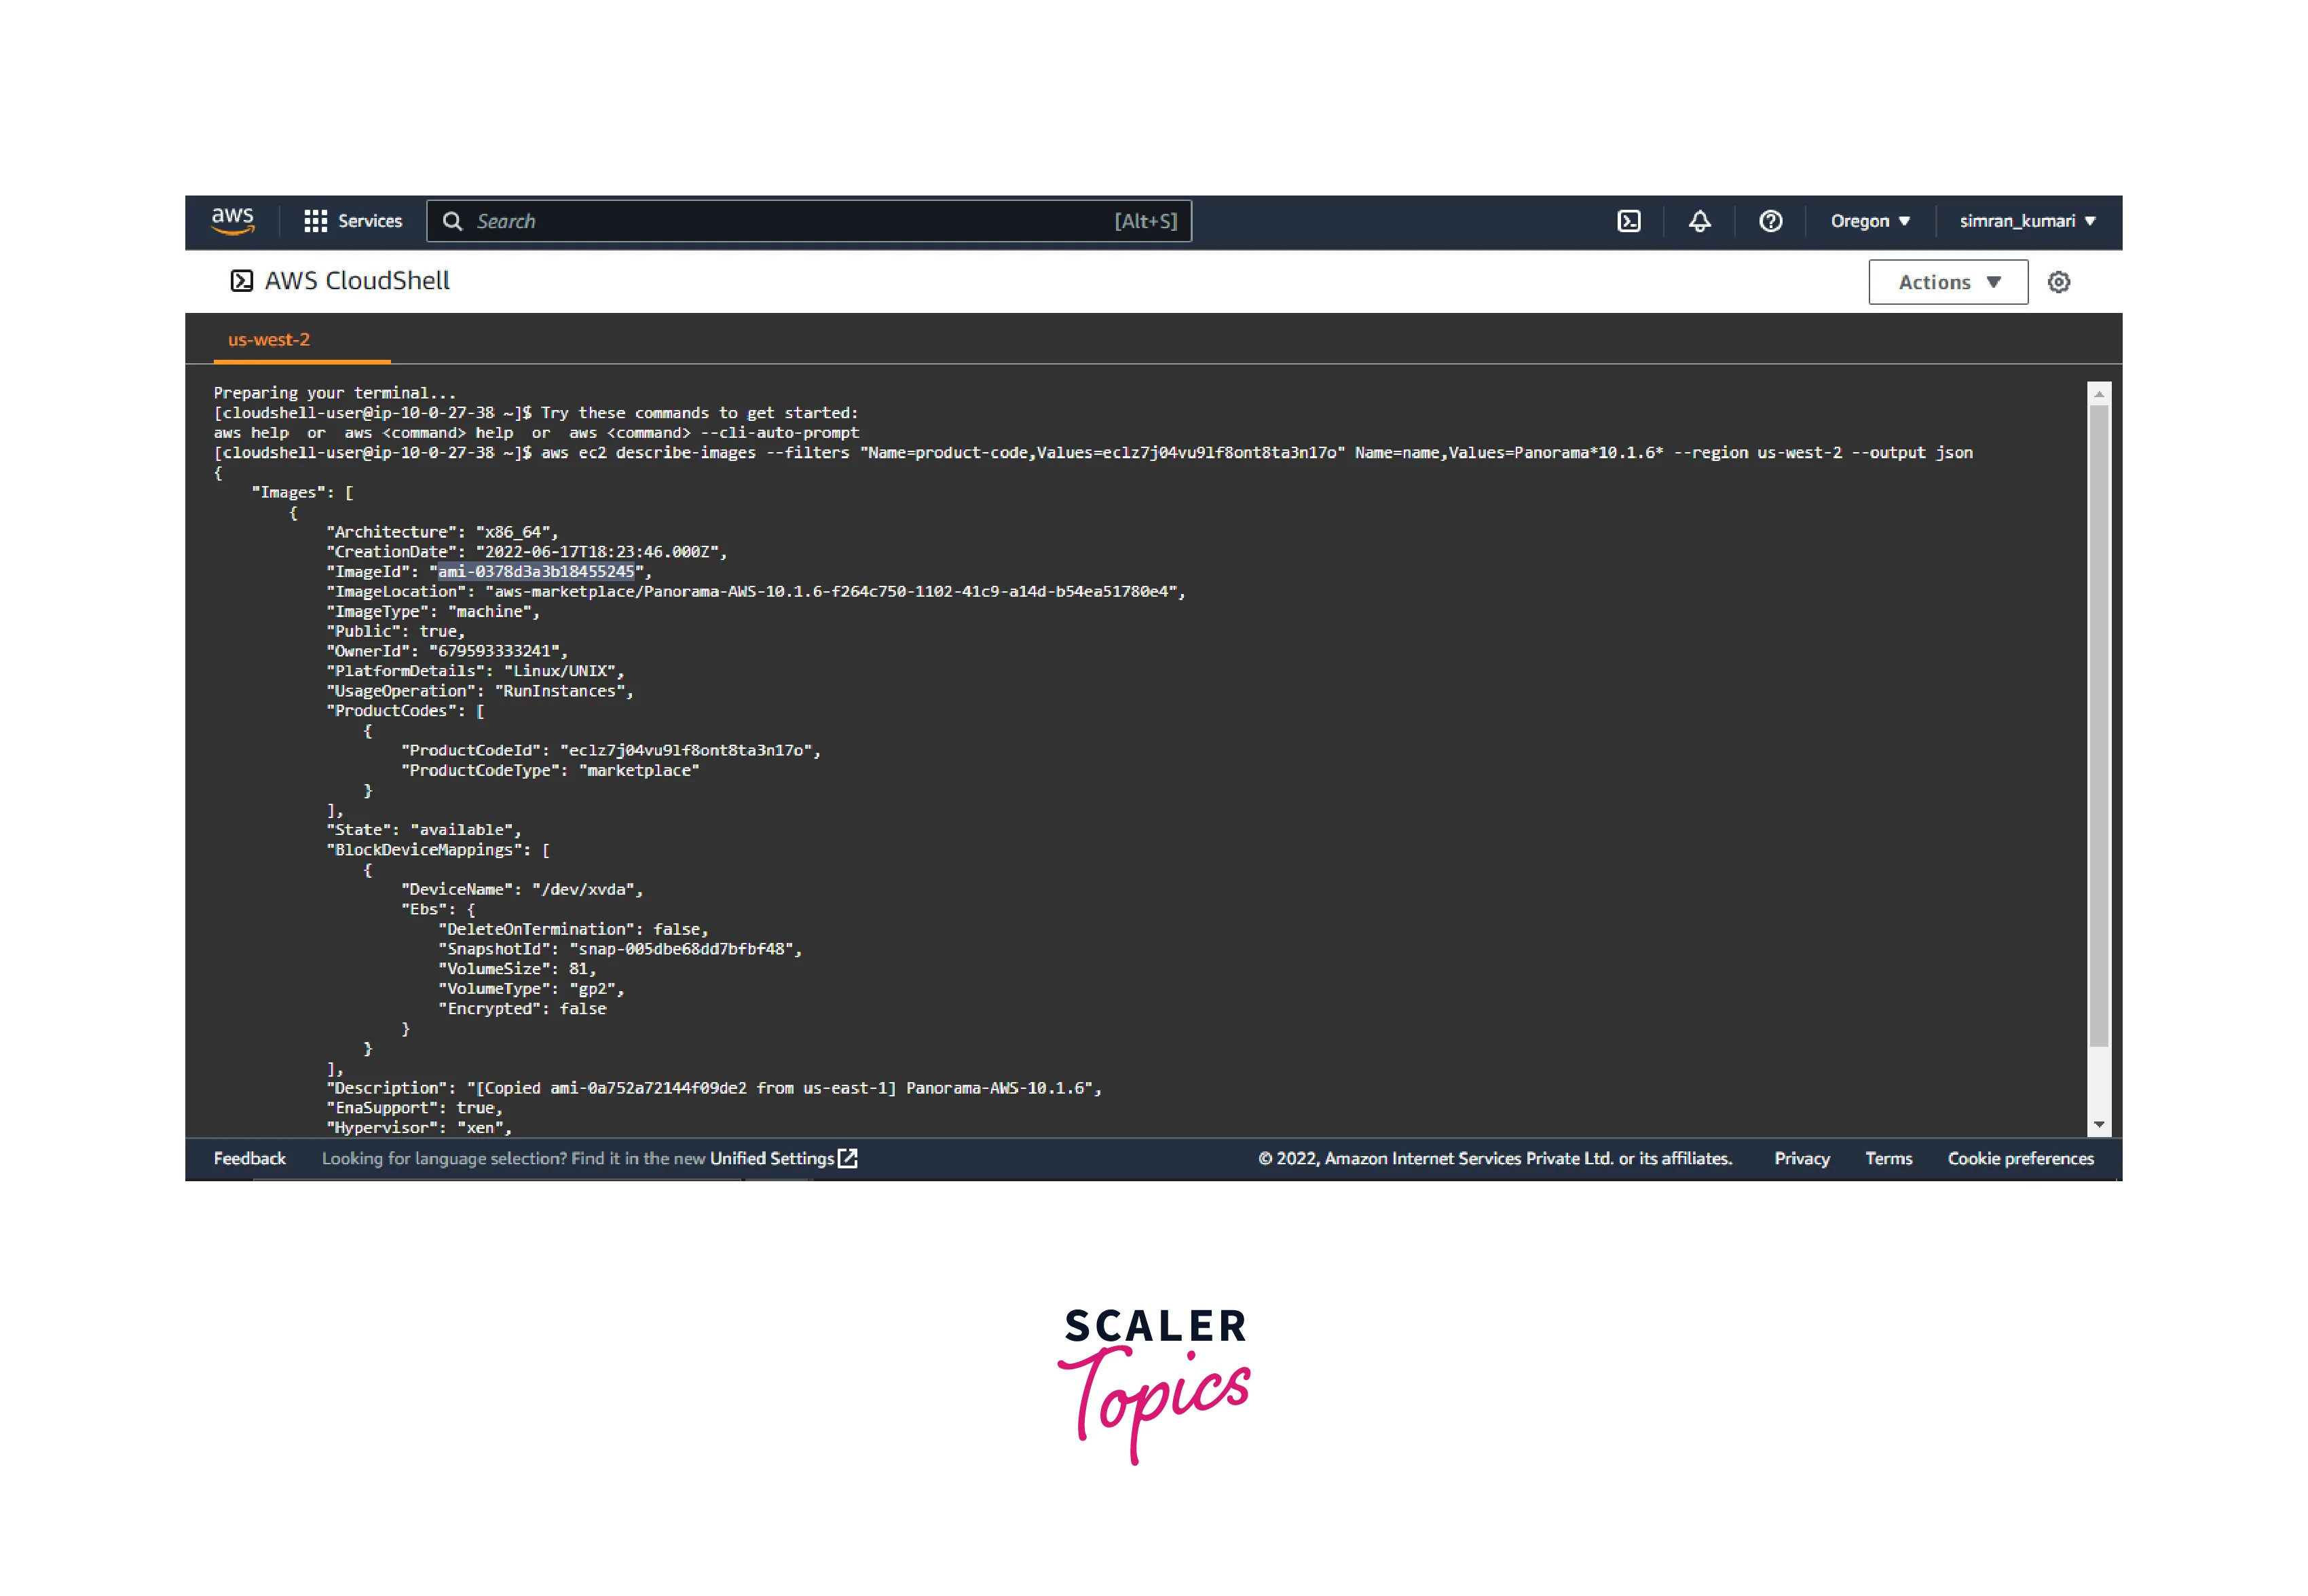Open the Services grid menu icon
The image size is (2308, 1596).
(x=315, y=221)
